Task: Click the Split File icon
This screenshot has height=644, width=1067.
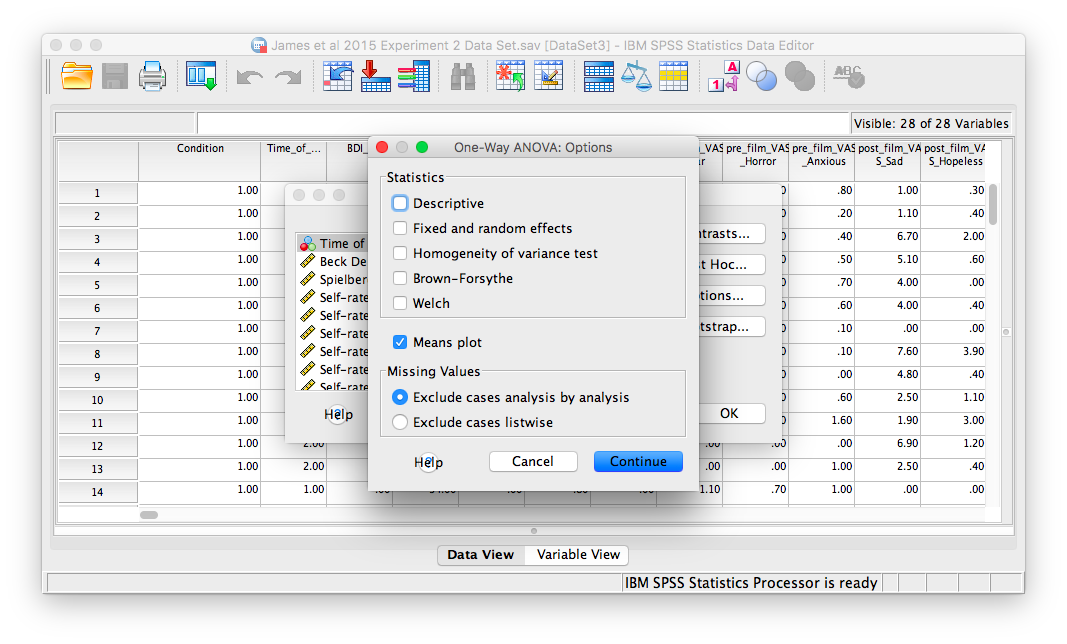Action: coord(599,76)
